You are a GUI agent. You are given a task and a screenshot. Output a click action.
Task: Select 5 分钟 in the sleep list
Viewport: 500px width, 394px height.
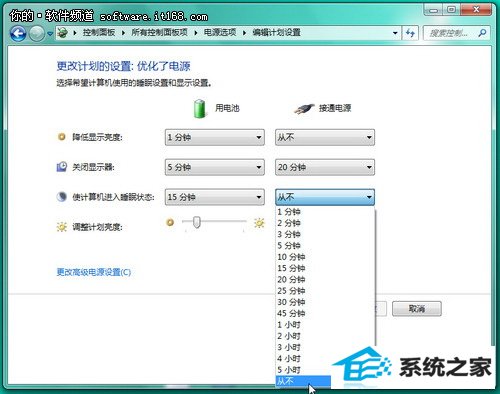325,246
